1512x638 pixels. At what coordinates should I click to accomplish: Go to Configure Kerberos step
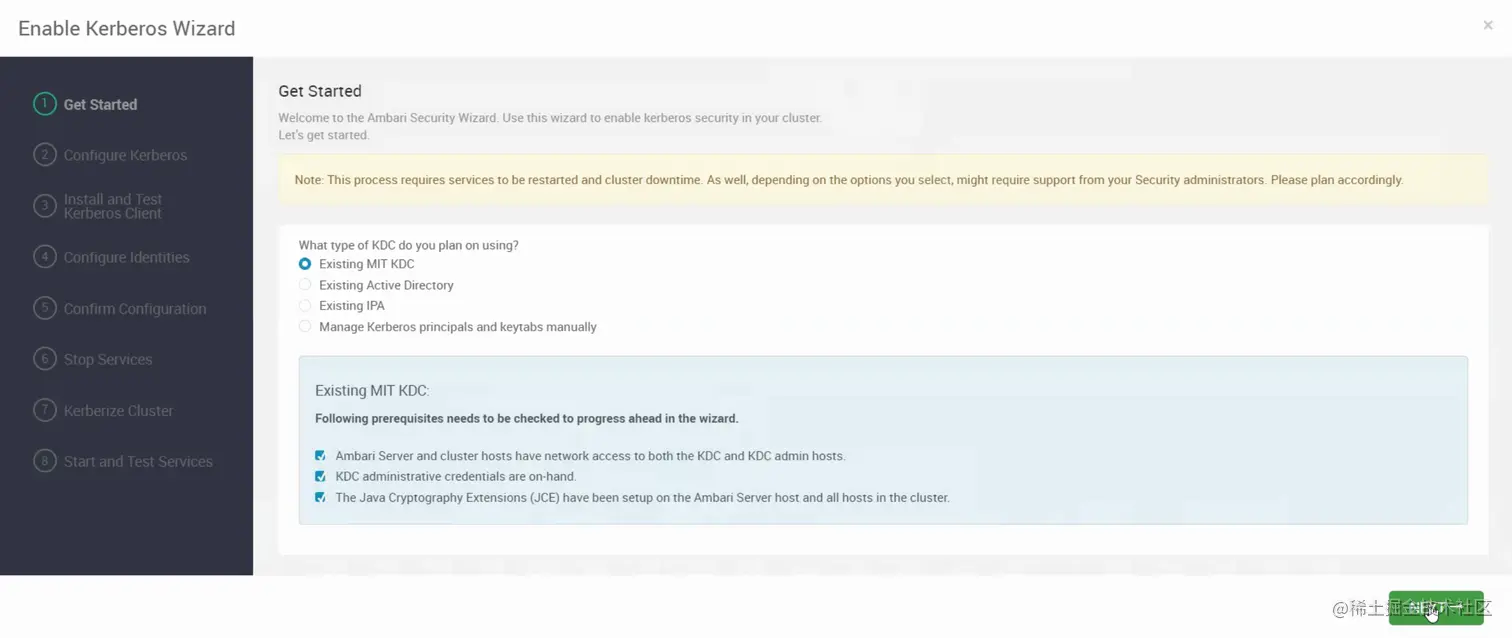(125, 155)
